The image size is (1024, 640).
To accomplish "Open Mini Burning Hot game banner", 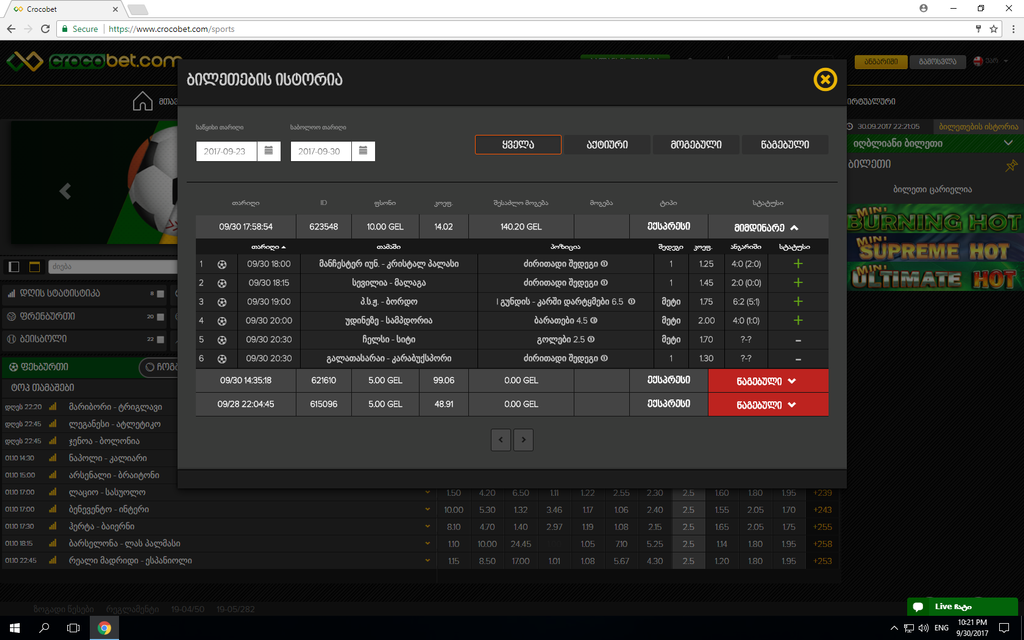I will pyautogui.click(x=935, y=219).
